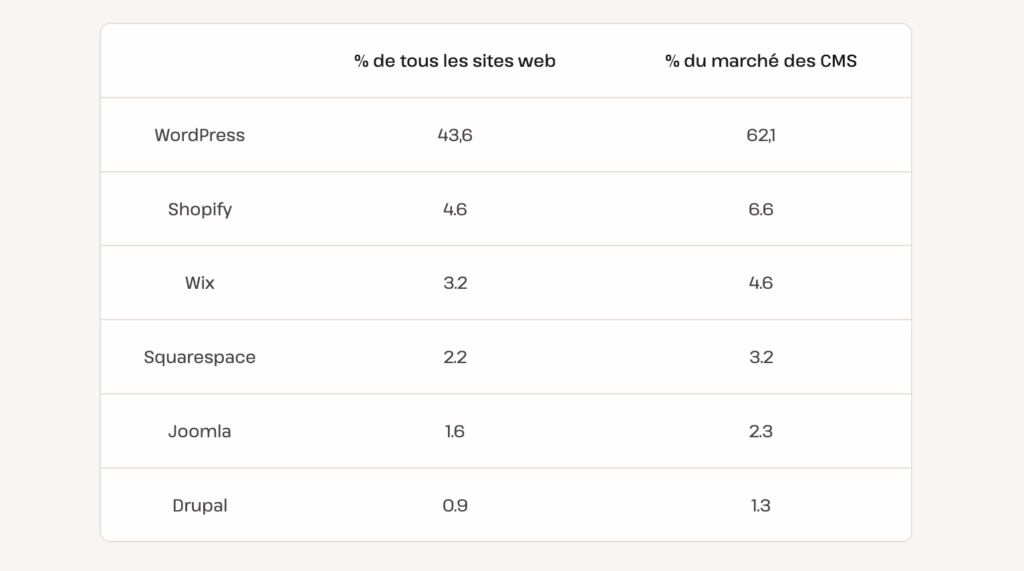This screenshot has width=1024, height=571.
Task: Select Squarespace's 2.2 all-websites value
Action: (455, 357)
